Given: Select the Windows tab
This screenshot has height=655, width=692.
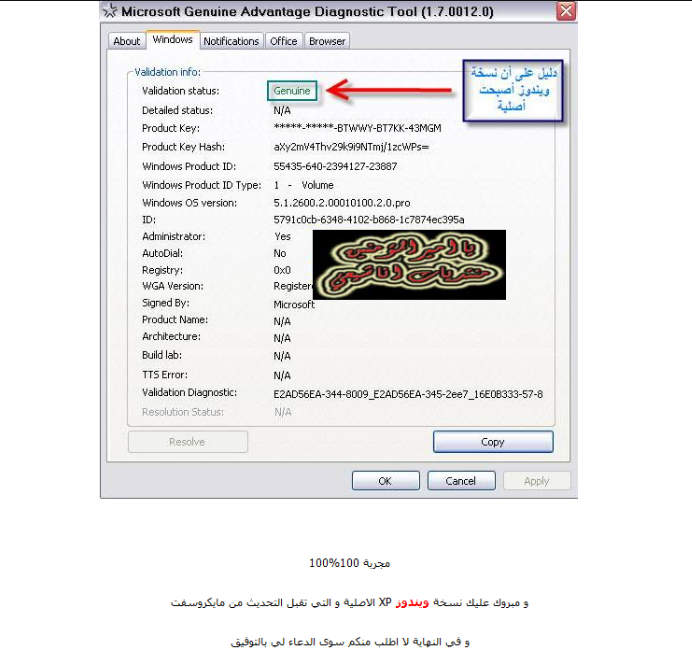Looking at the screenshot, I should [x=173, y=40].
